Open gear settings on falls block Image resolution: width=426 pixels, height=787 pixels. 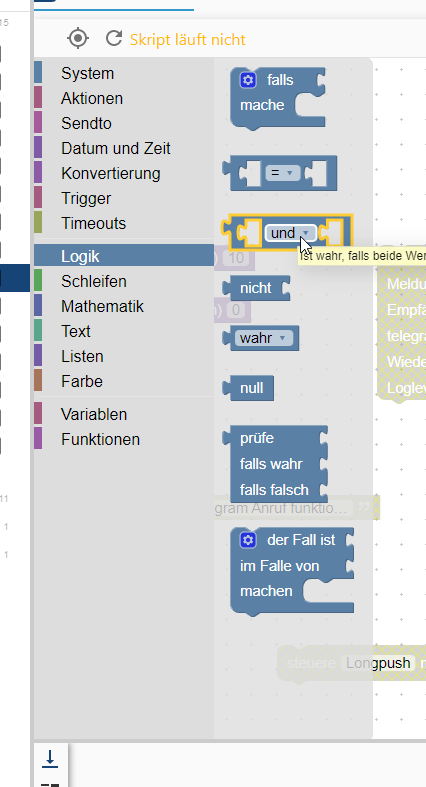248,80
